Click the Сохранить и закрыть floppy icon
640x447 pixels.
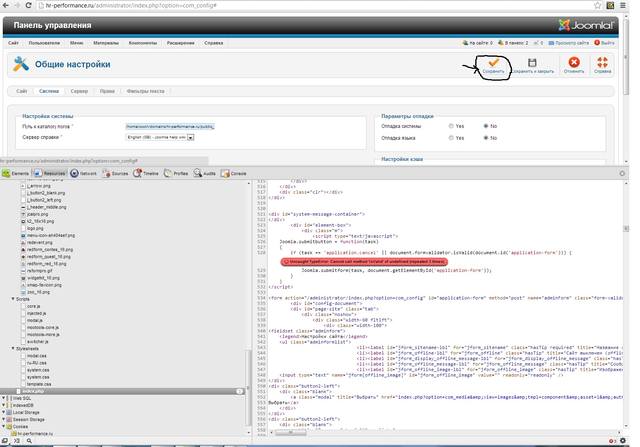(x=532, y=62)
